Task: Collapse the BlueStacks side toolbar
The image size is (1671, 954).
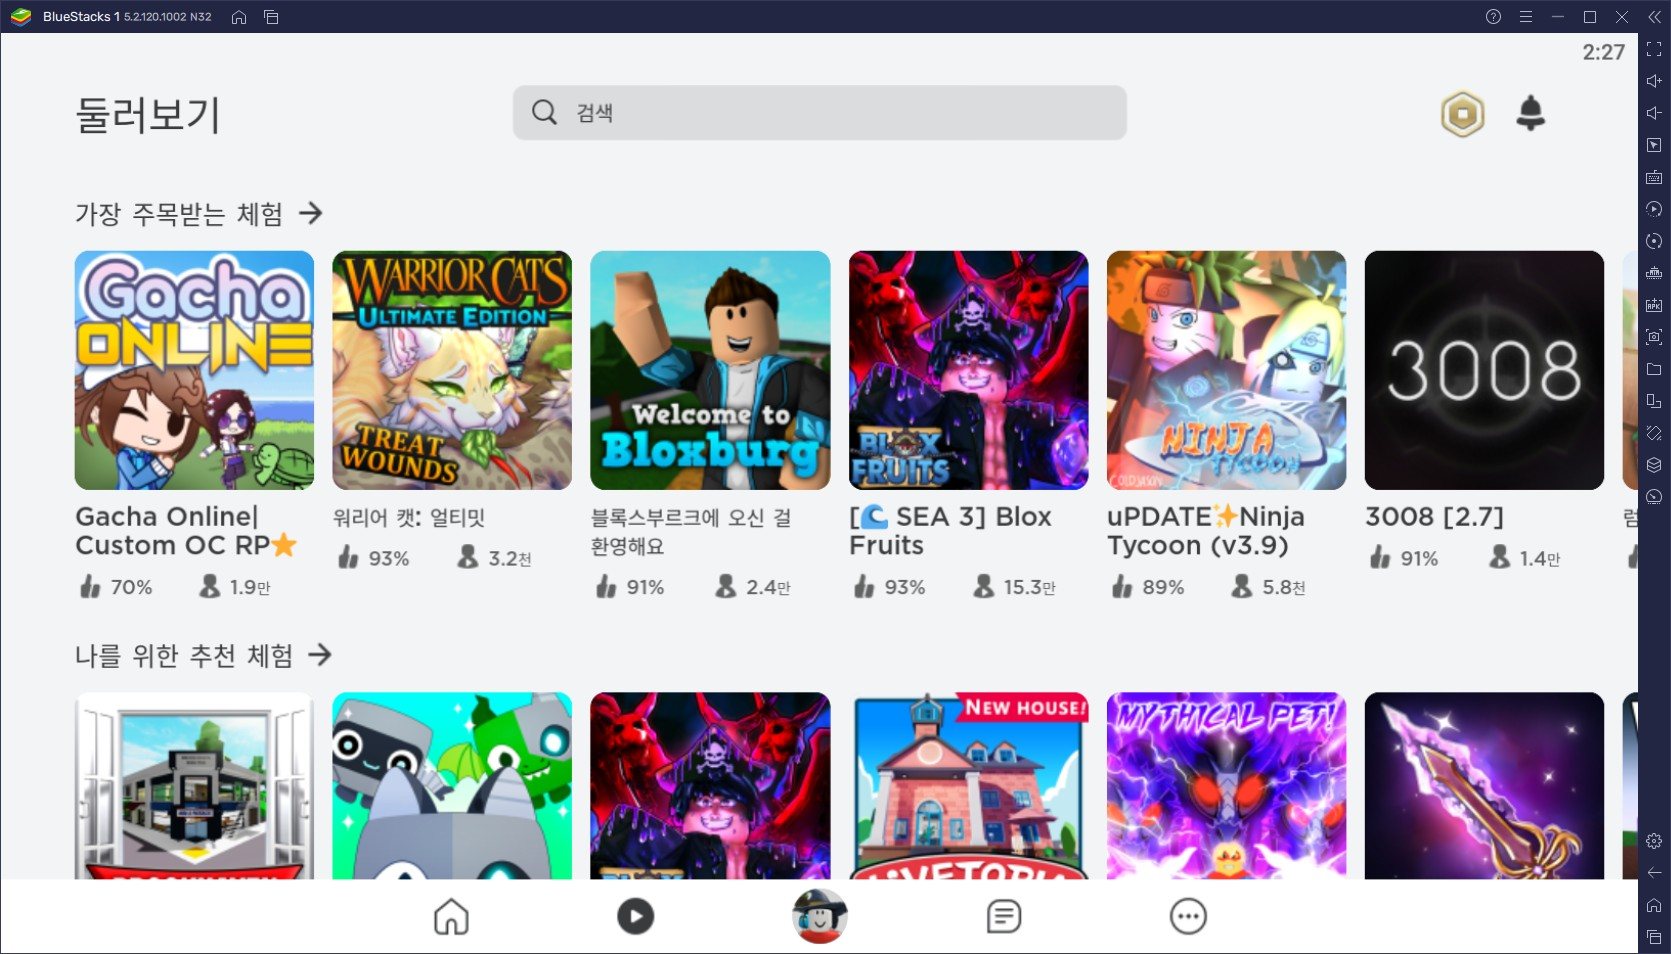Action: (1654, 17)
